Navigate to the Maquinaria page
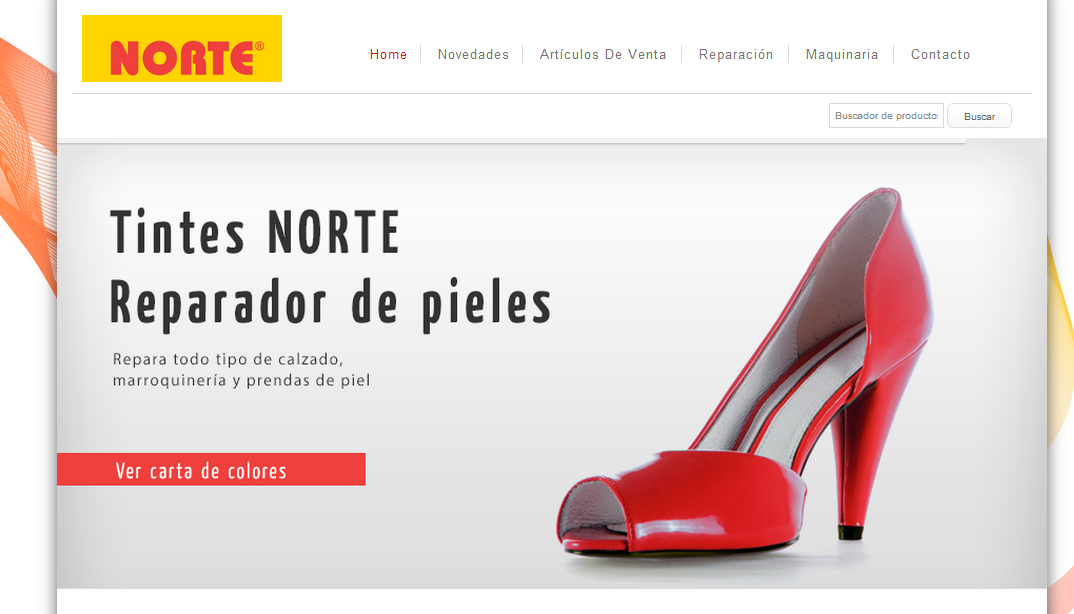This screenshot has width=1074, height=614. [x=842, y=54]
